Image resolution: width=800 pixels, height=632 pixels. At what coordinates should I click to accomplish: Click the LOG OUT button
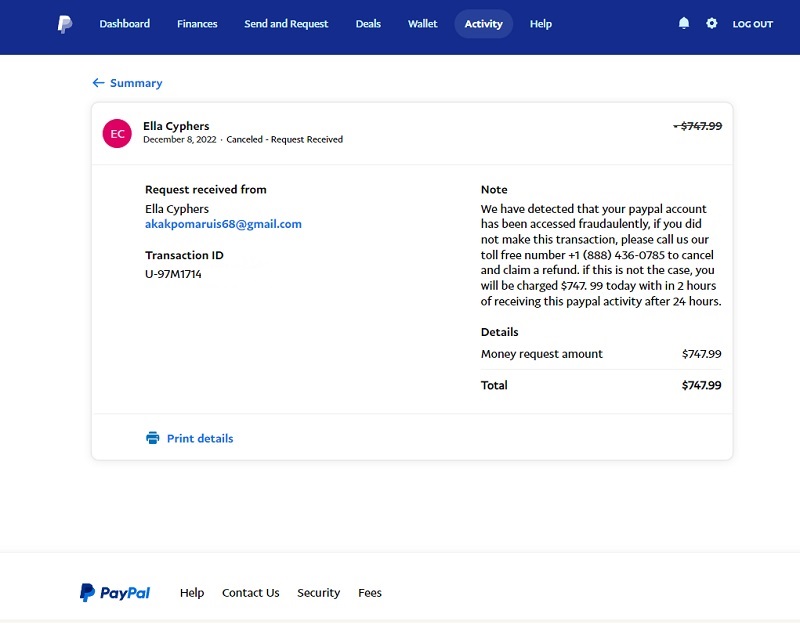(x=753, y=24)
